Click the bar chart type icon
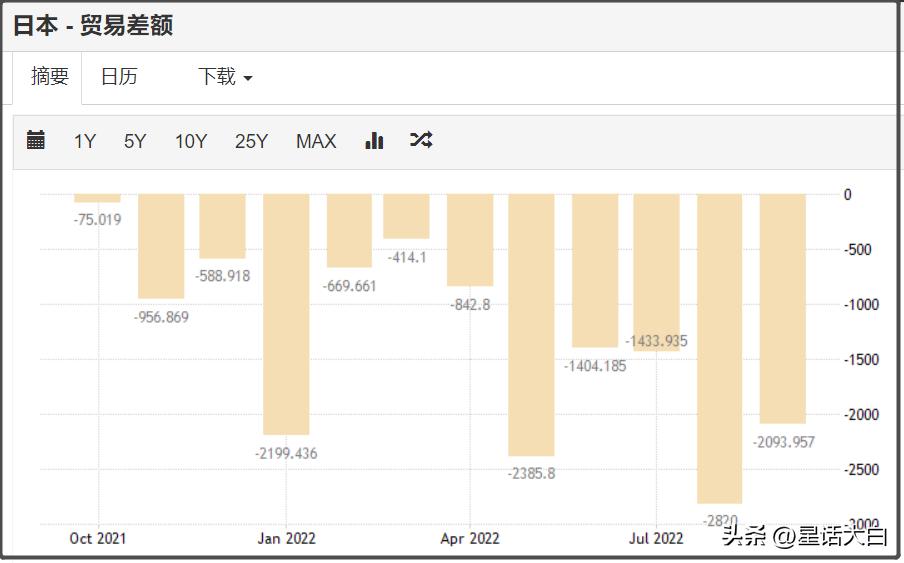The height and width of the screenshot is (563, 904). tap(374, 140)
